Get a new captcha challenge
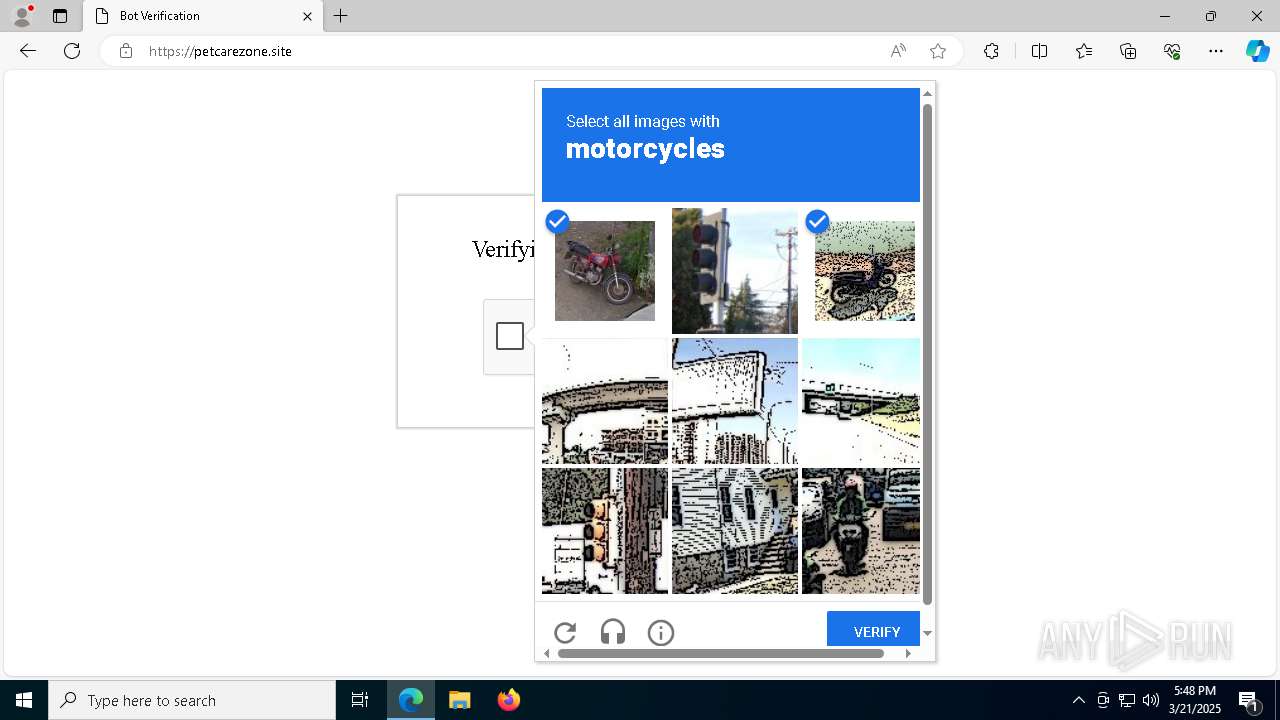 pyautogui.click(x=565, y=632)
